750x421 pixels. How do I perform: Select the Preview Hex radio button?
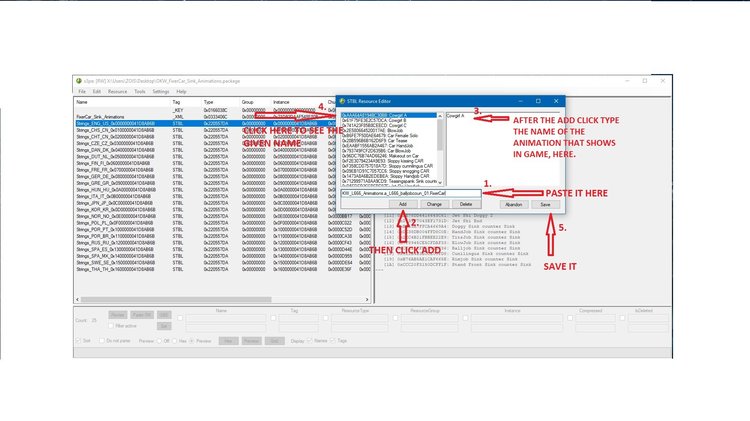(x=174, y=341)
